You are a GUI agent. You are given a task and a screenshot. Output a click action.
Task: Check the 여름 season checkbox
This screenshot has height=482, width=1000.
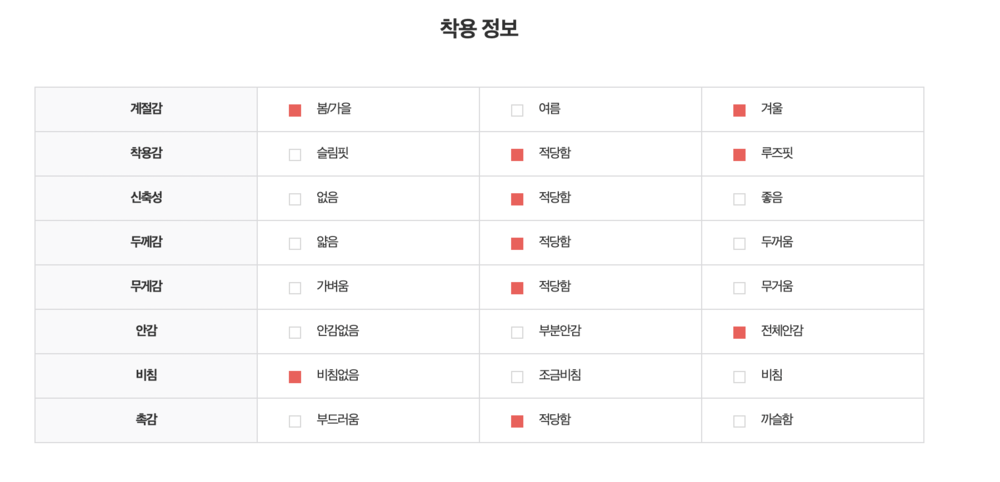(517, 110)
